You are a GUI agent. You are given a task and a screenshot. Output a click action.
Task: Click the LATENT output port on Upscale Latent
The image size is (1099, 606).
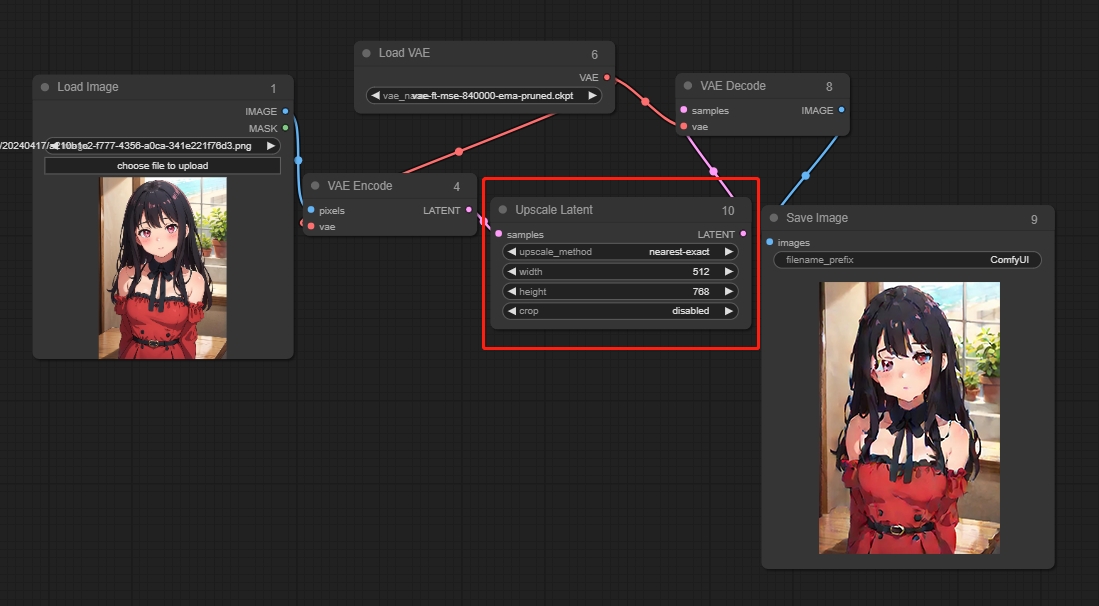tap(743, 234)
